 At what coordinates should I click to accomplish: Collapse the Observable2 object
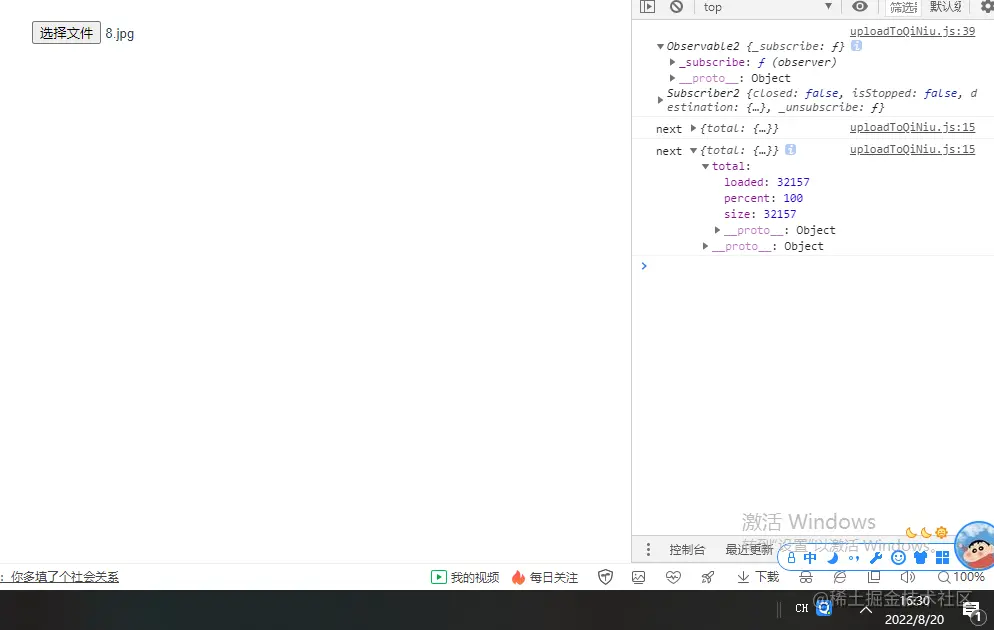(660, 46)
